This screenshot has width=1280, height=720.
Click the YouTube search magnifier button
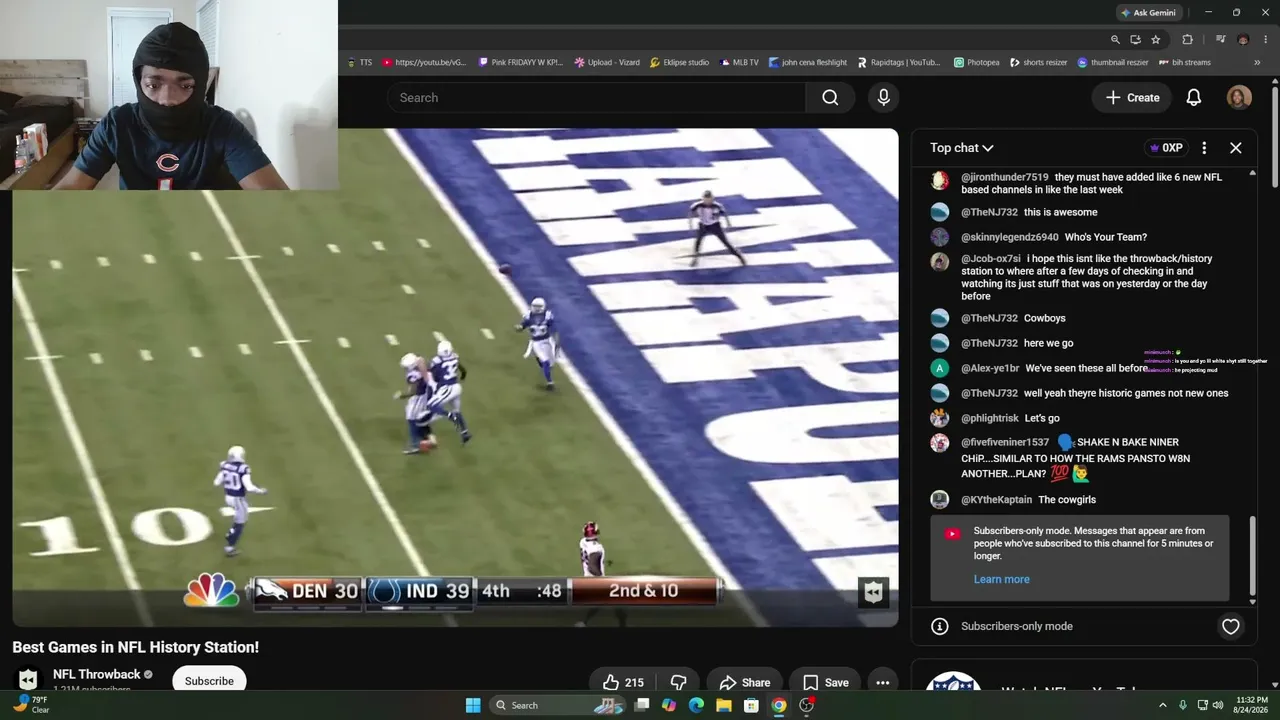830,97
